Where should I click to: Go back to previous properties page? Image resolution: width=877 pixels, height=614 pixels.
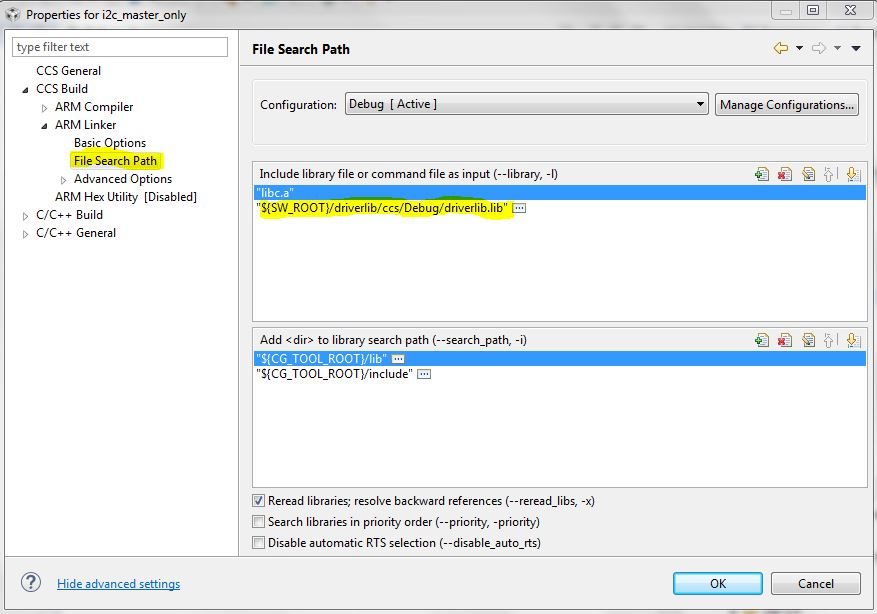(x=781, y=48)
